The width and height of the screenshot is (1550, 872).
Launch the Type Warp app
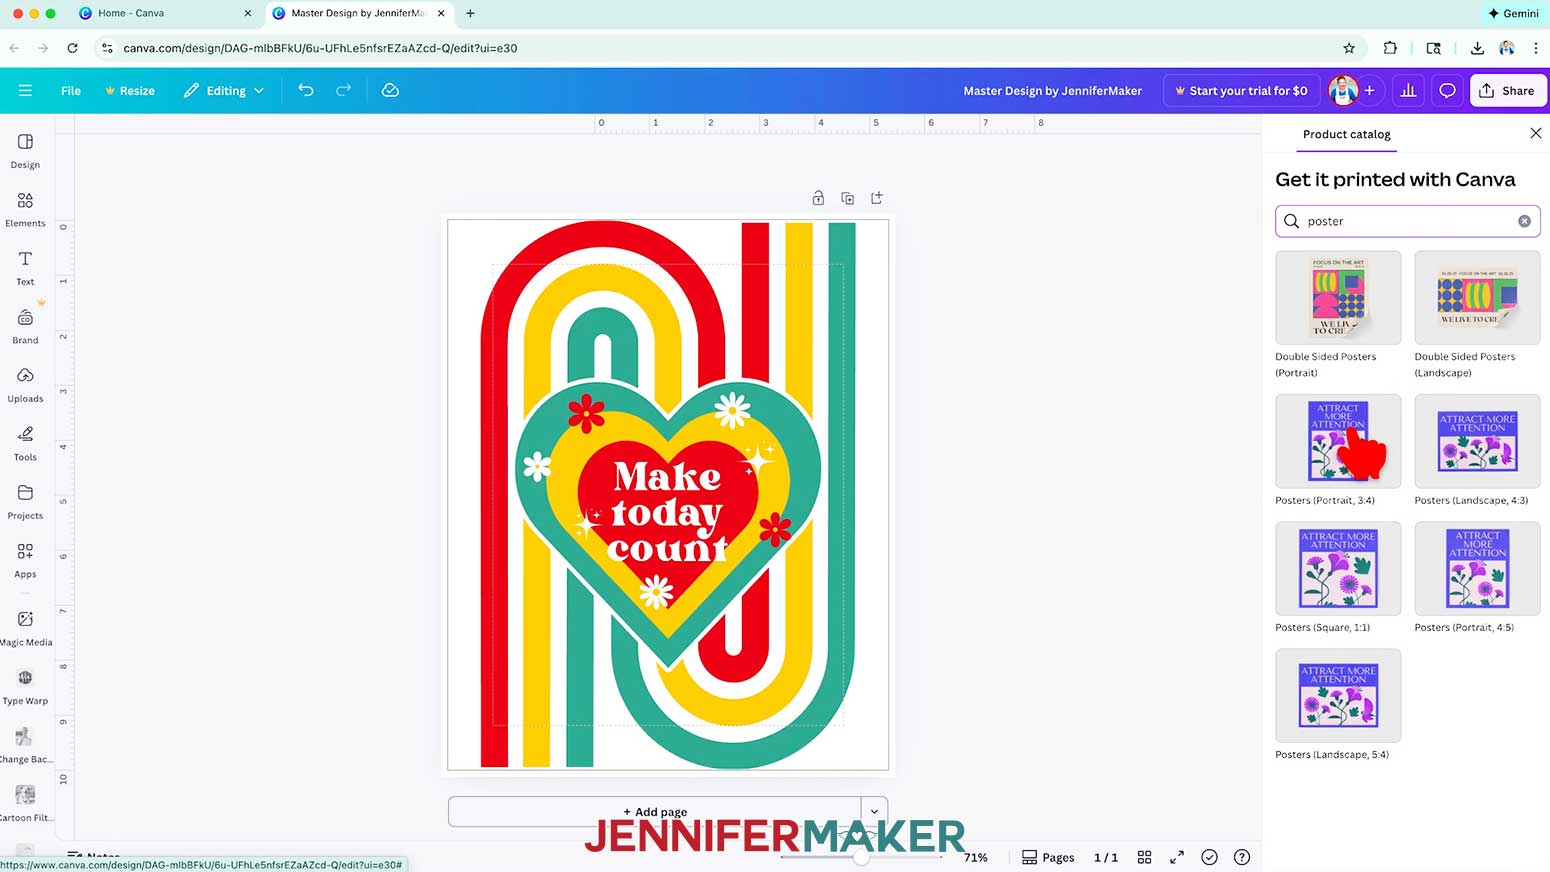tap(25, 686)
